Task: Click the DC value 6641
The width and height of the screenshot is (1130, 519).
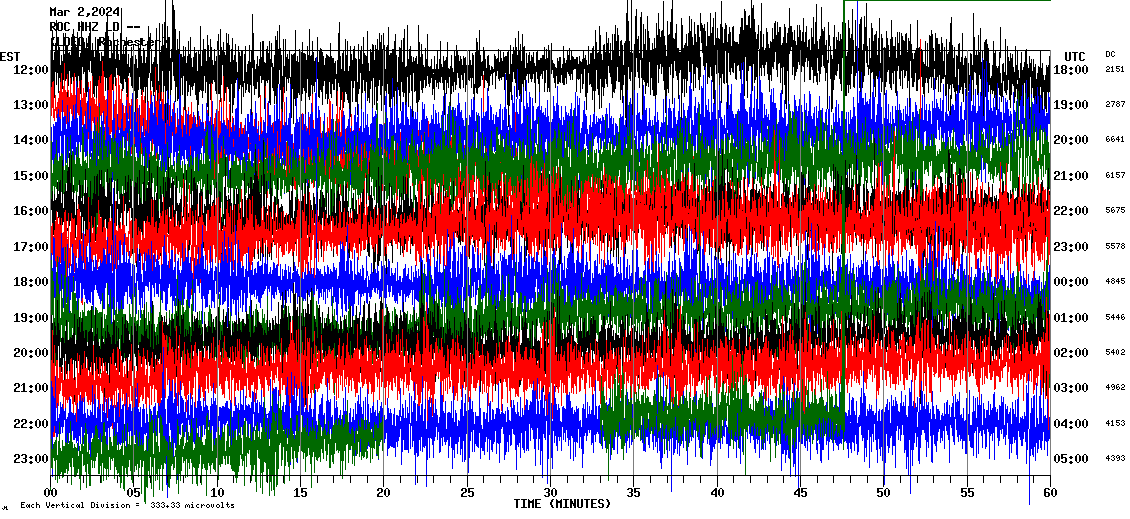Action: point(1115,140)
